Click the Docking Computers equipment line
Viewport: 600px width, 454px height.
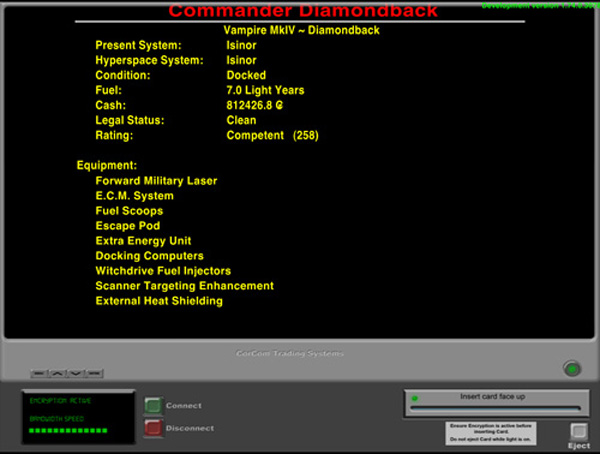[x=149, y=256]
